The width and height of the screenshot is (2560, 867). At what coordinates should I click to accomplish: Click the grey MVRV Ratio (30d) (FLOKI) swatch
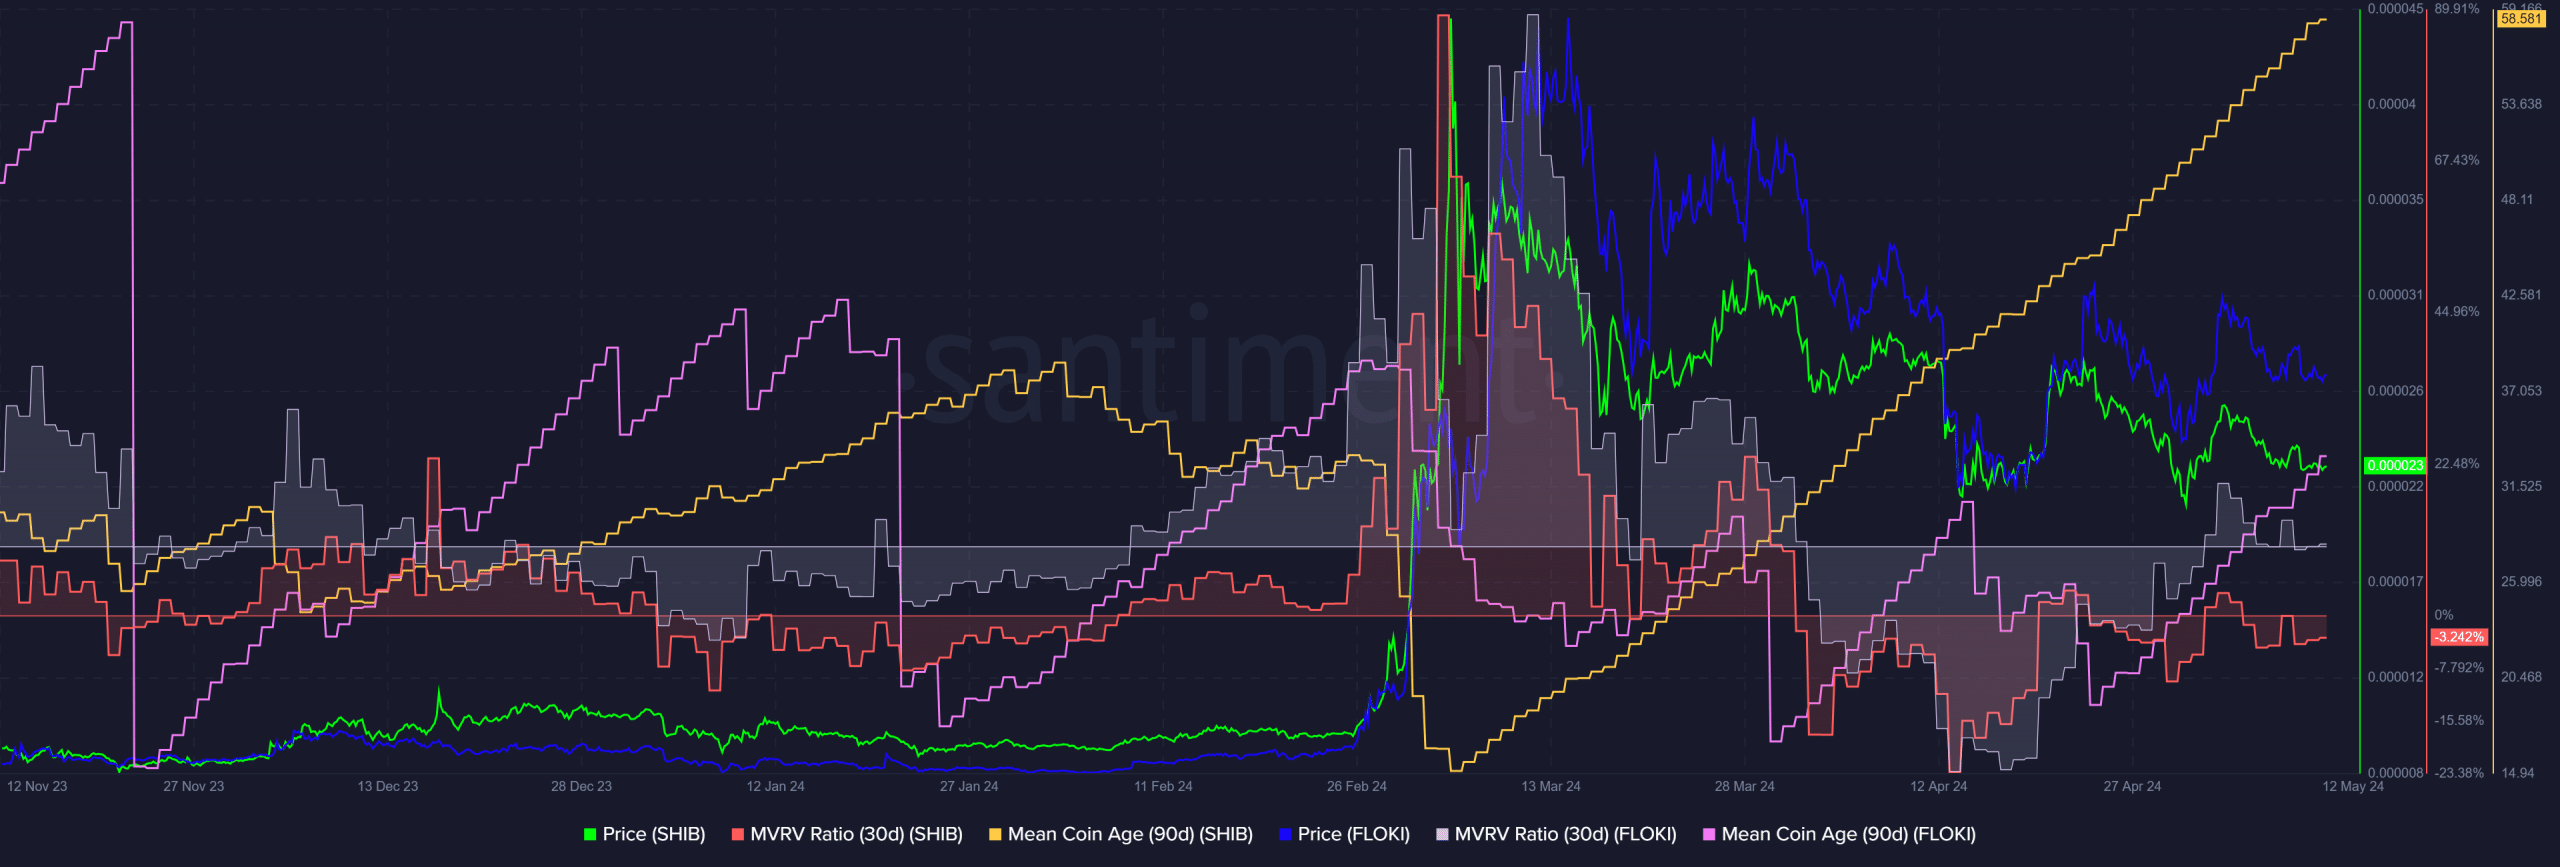(x=1442, y=834)
